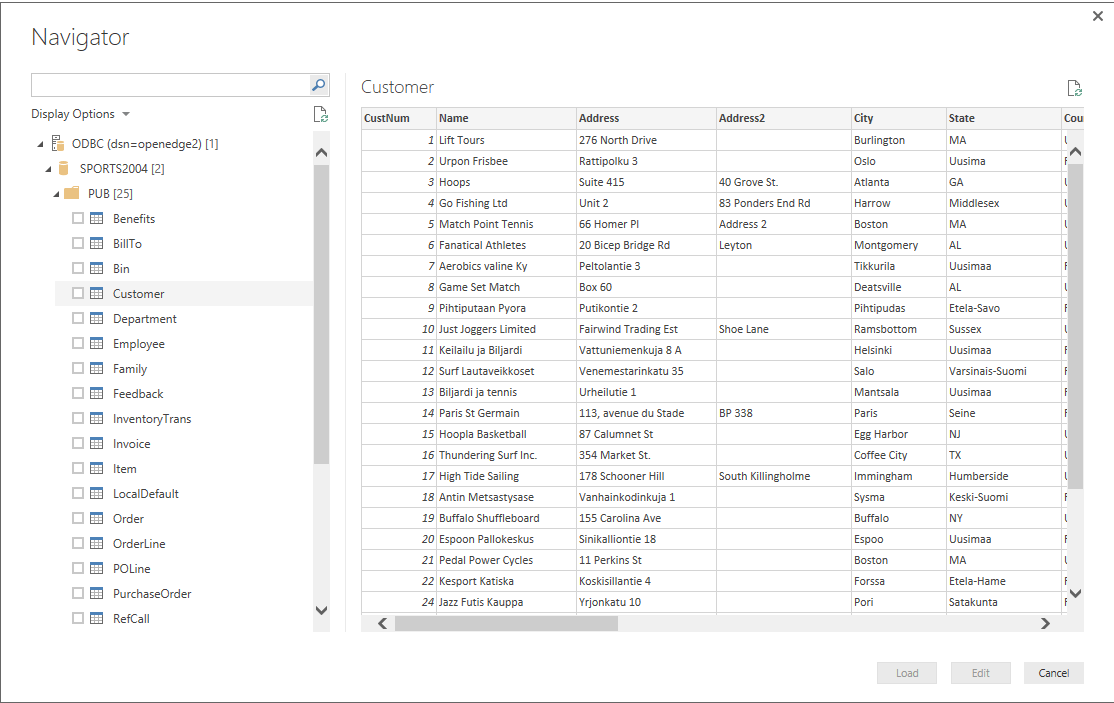The image size is (1114, 703).
Task: Click the preview refresh icon above the table
Action: coord(1075,88)
